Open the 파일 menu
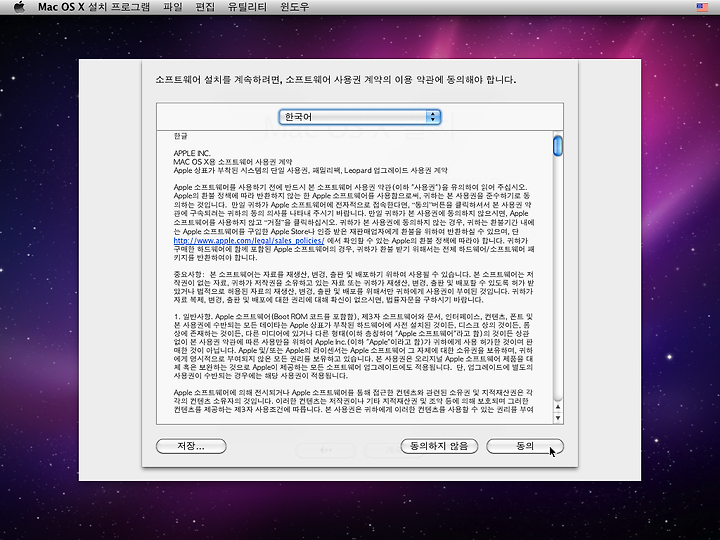The width and height of the screenshot is (720, 540). [173, 7]
